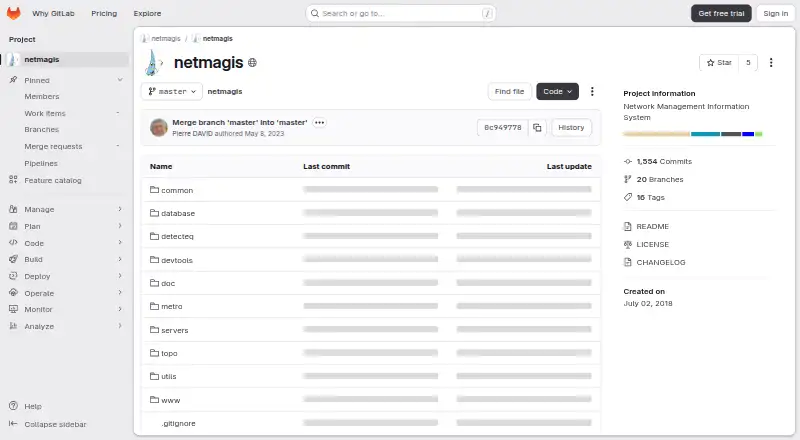Click the Analyze chart icon
Viewport: 800px width, 440px height.
(13, 326)
